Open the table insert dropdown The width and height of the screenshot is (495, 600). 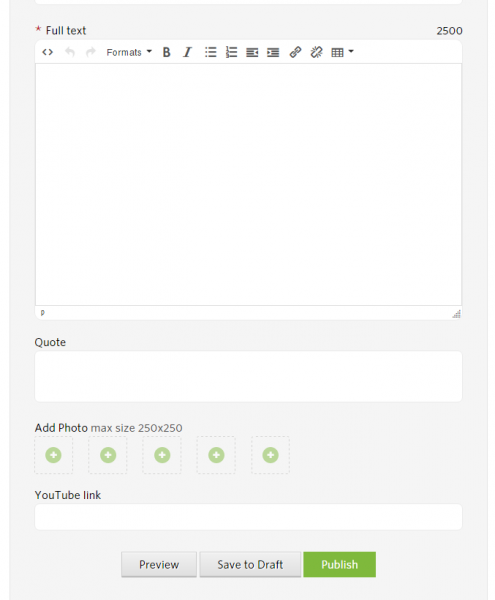click(342, 52)
